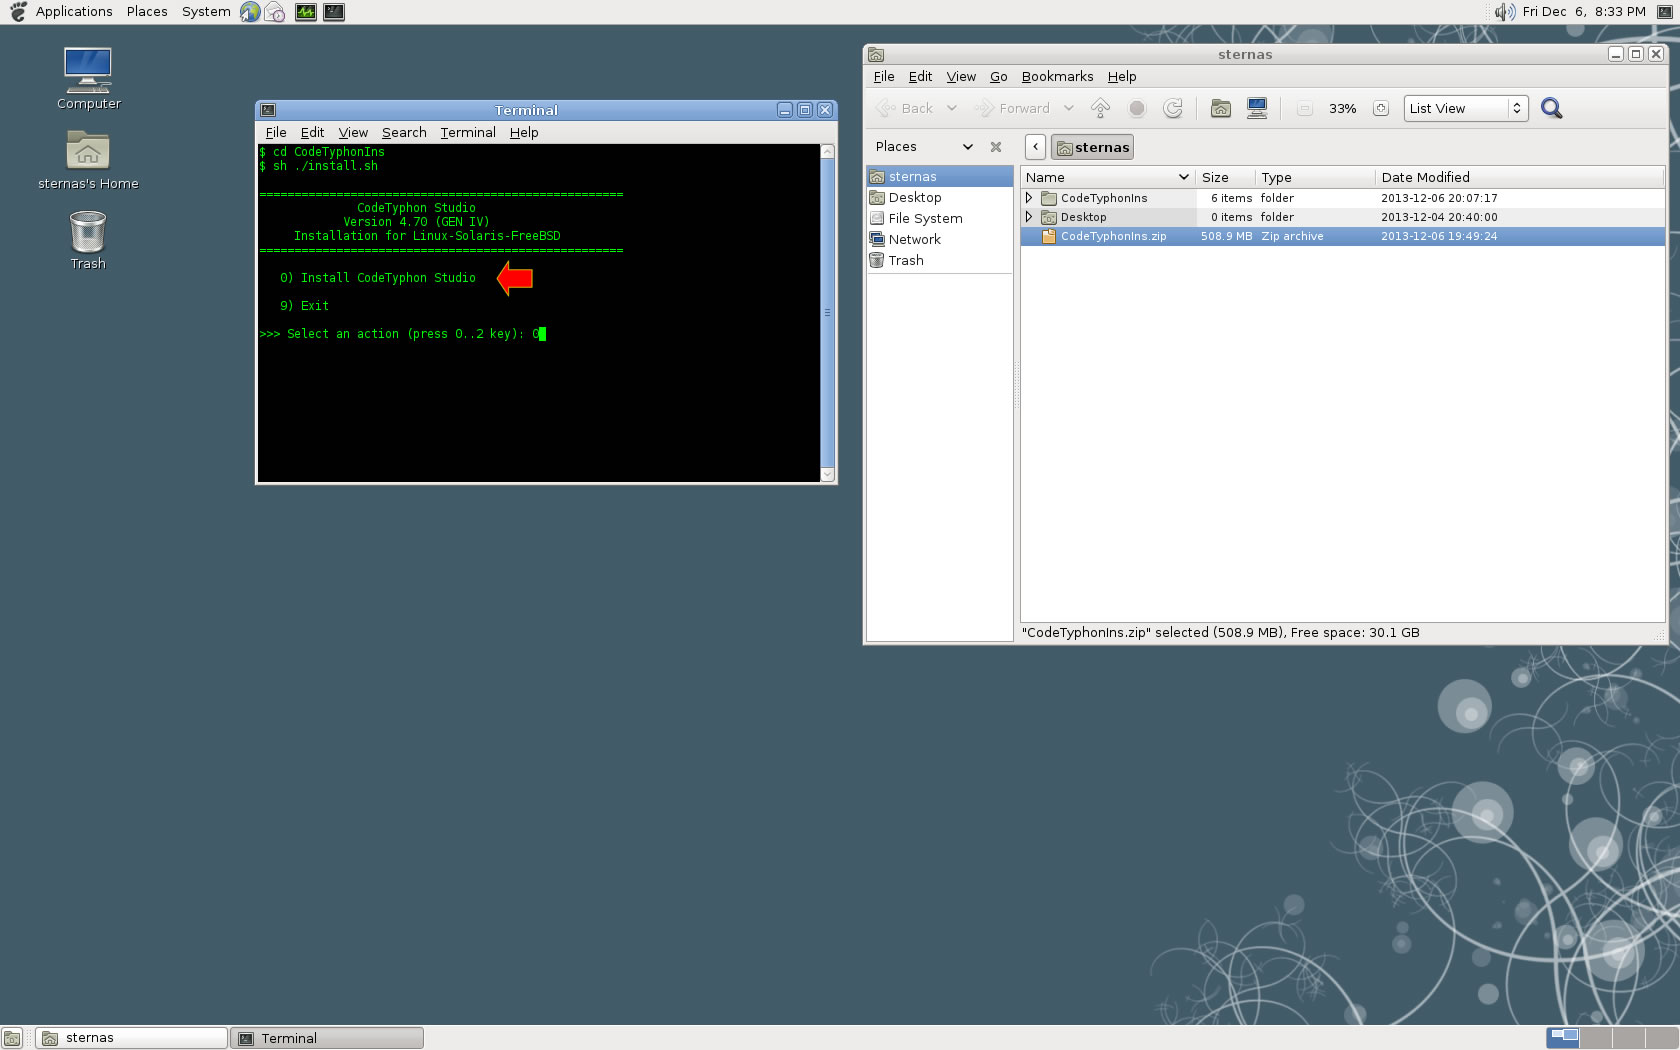
Task: Select sternas's Home desktop icon
Action: pyautogui.click(x=88, y=160)
